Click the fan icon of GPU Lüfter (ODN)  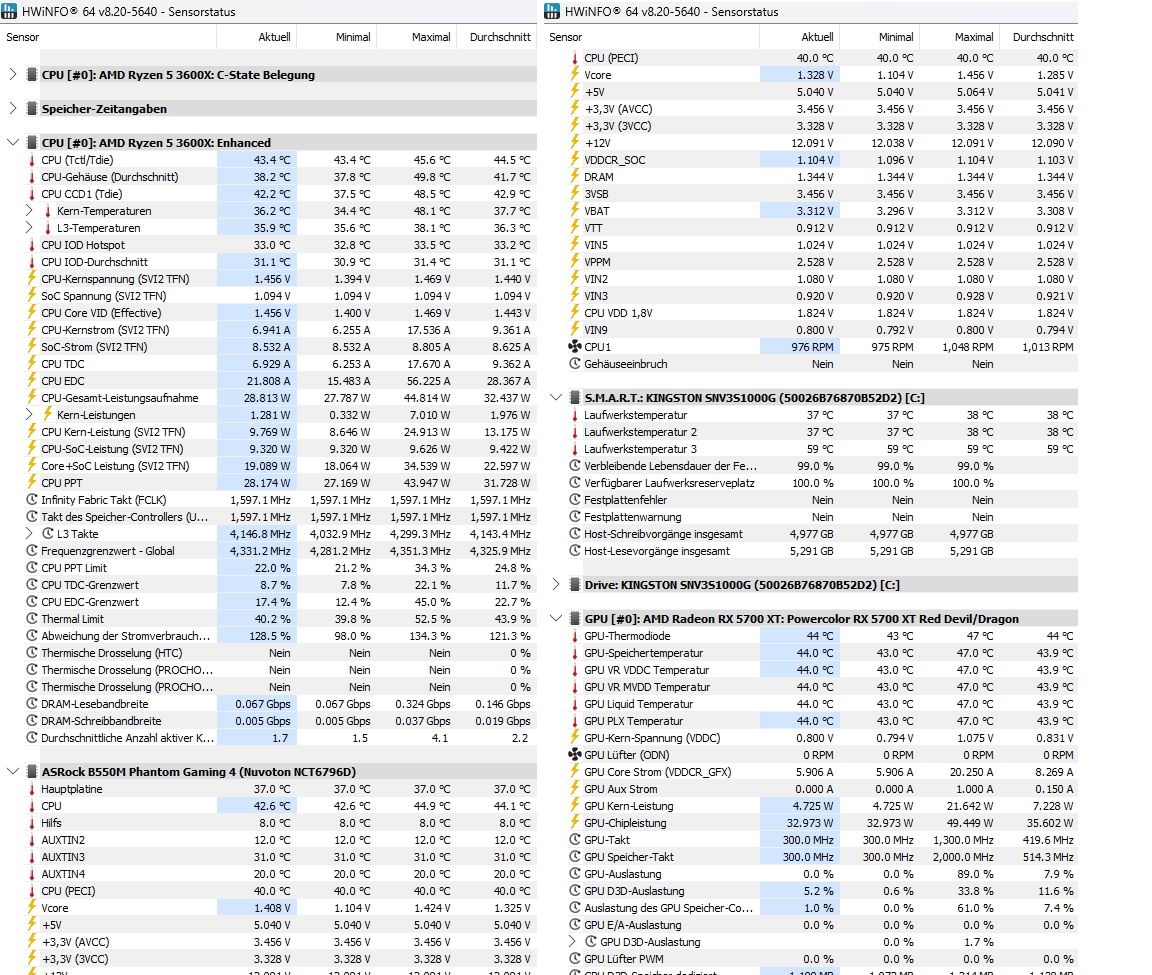point(575,755)
